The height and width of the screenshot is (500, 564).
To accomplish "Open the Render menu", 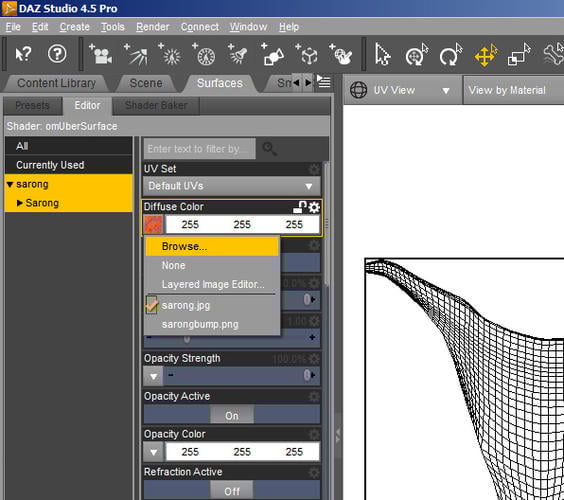I will point(153,27).
